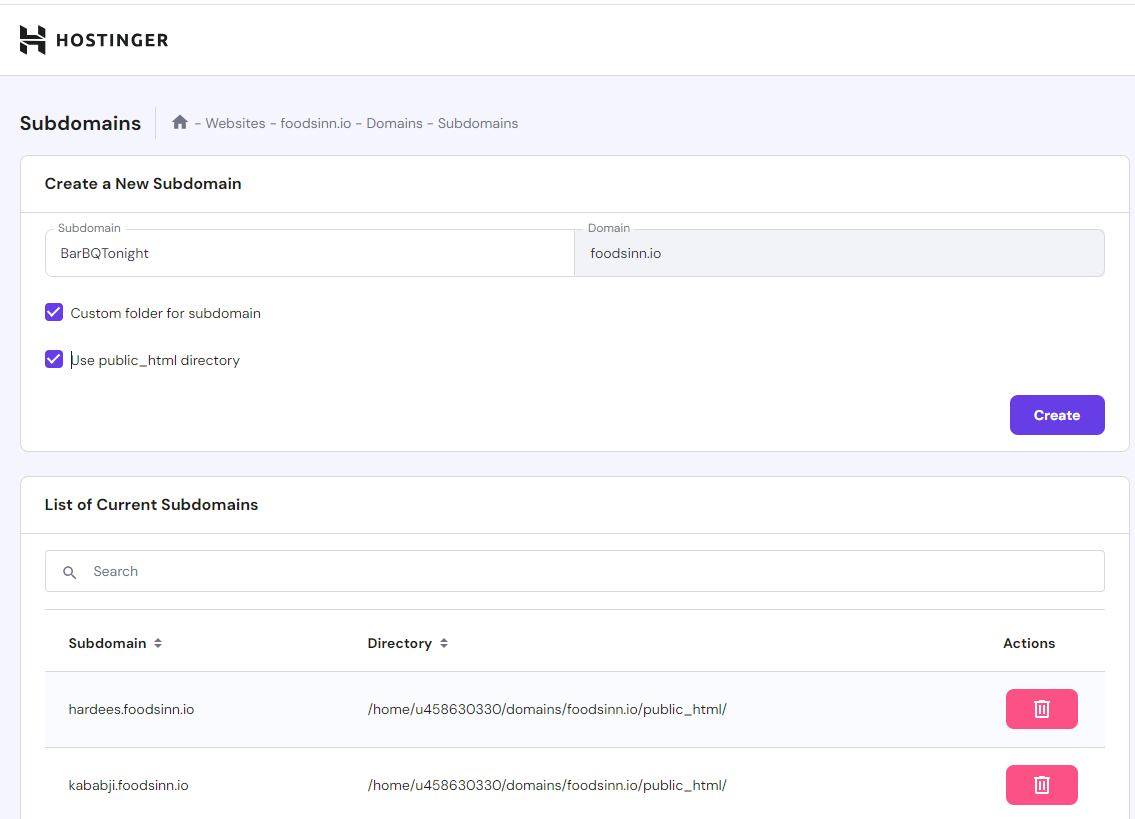Click the Domain field showing foodsinn.io
This screenshot has width=1135, height=819.
pos(838,254)
